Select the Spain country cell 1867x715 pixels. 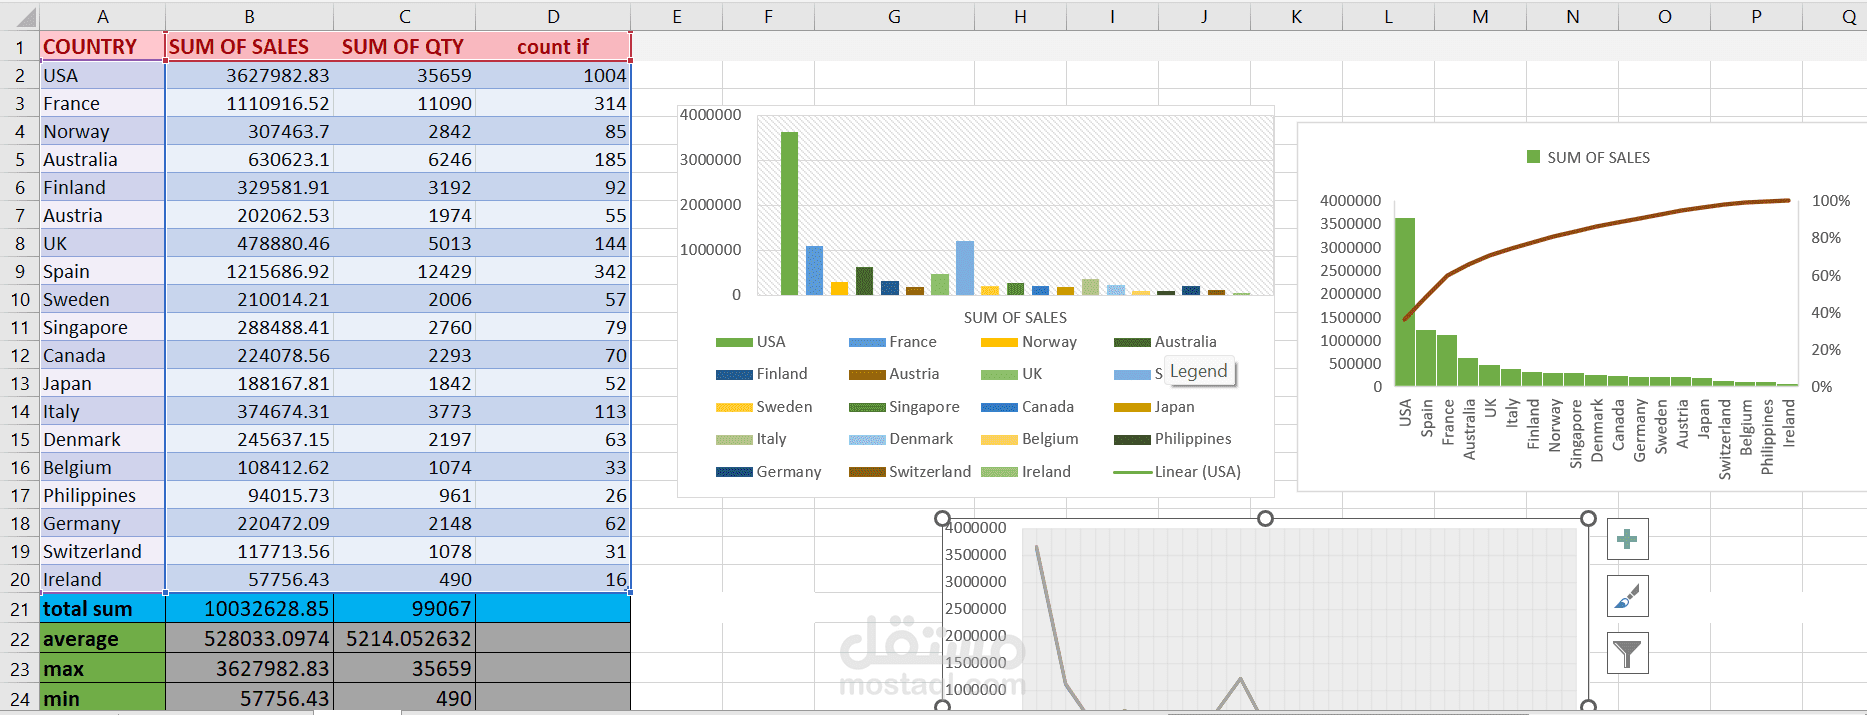[102, 271]
